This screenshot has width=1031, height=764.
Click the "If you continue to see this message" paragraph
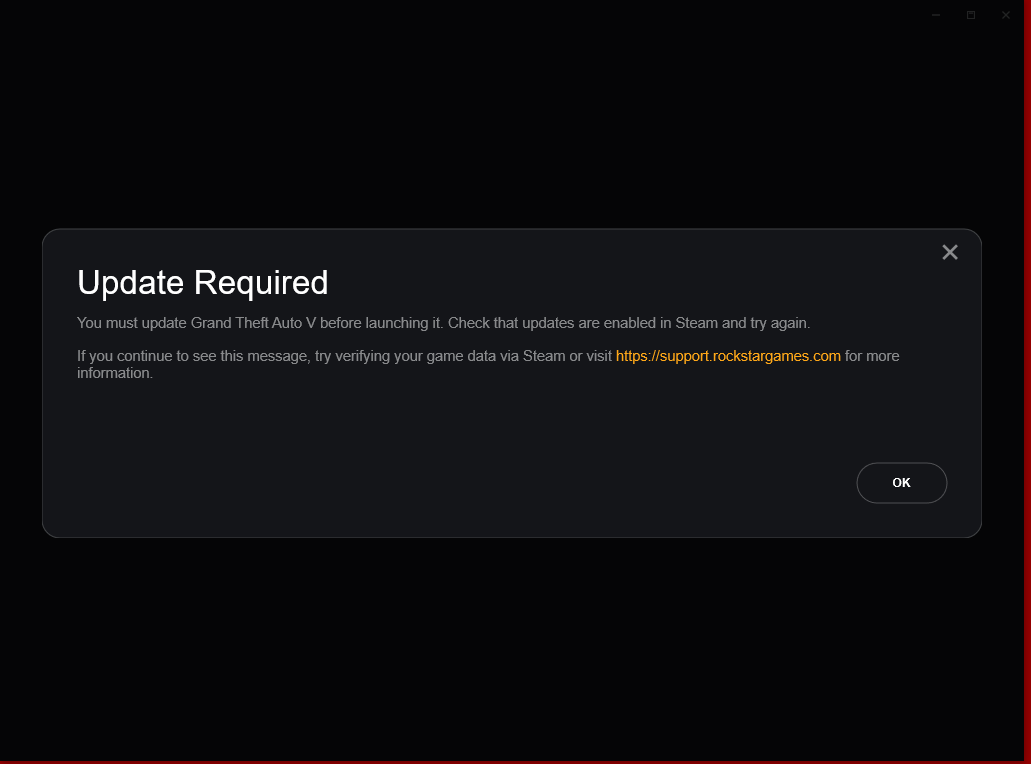(488, 364)
